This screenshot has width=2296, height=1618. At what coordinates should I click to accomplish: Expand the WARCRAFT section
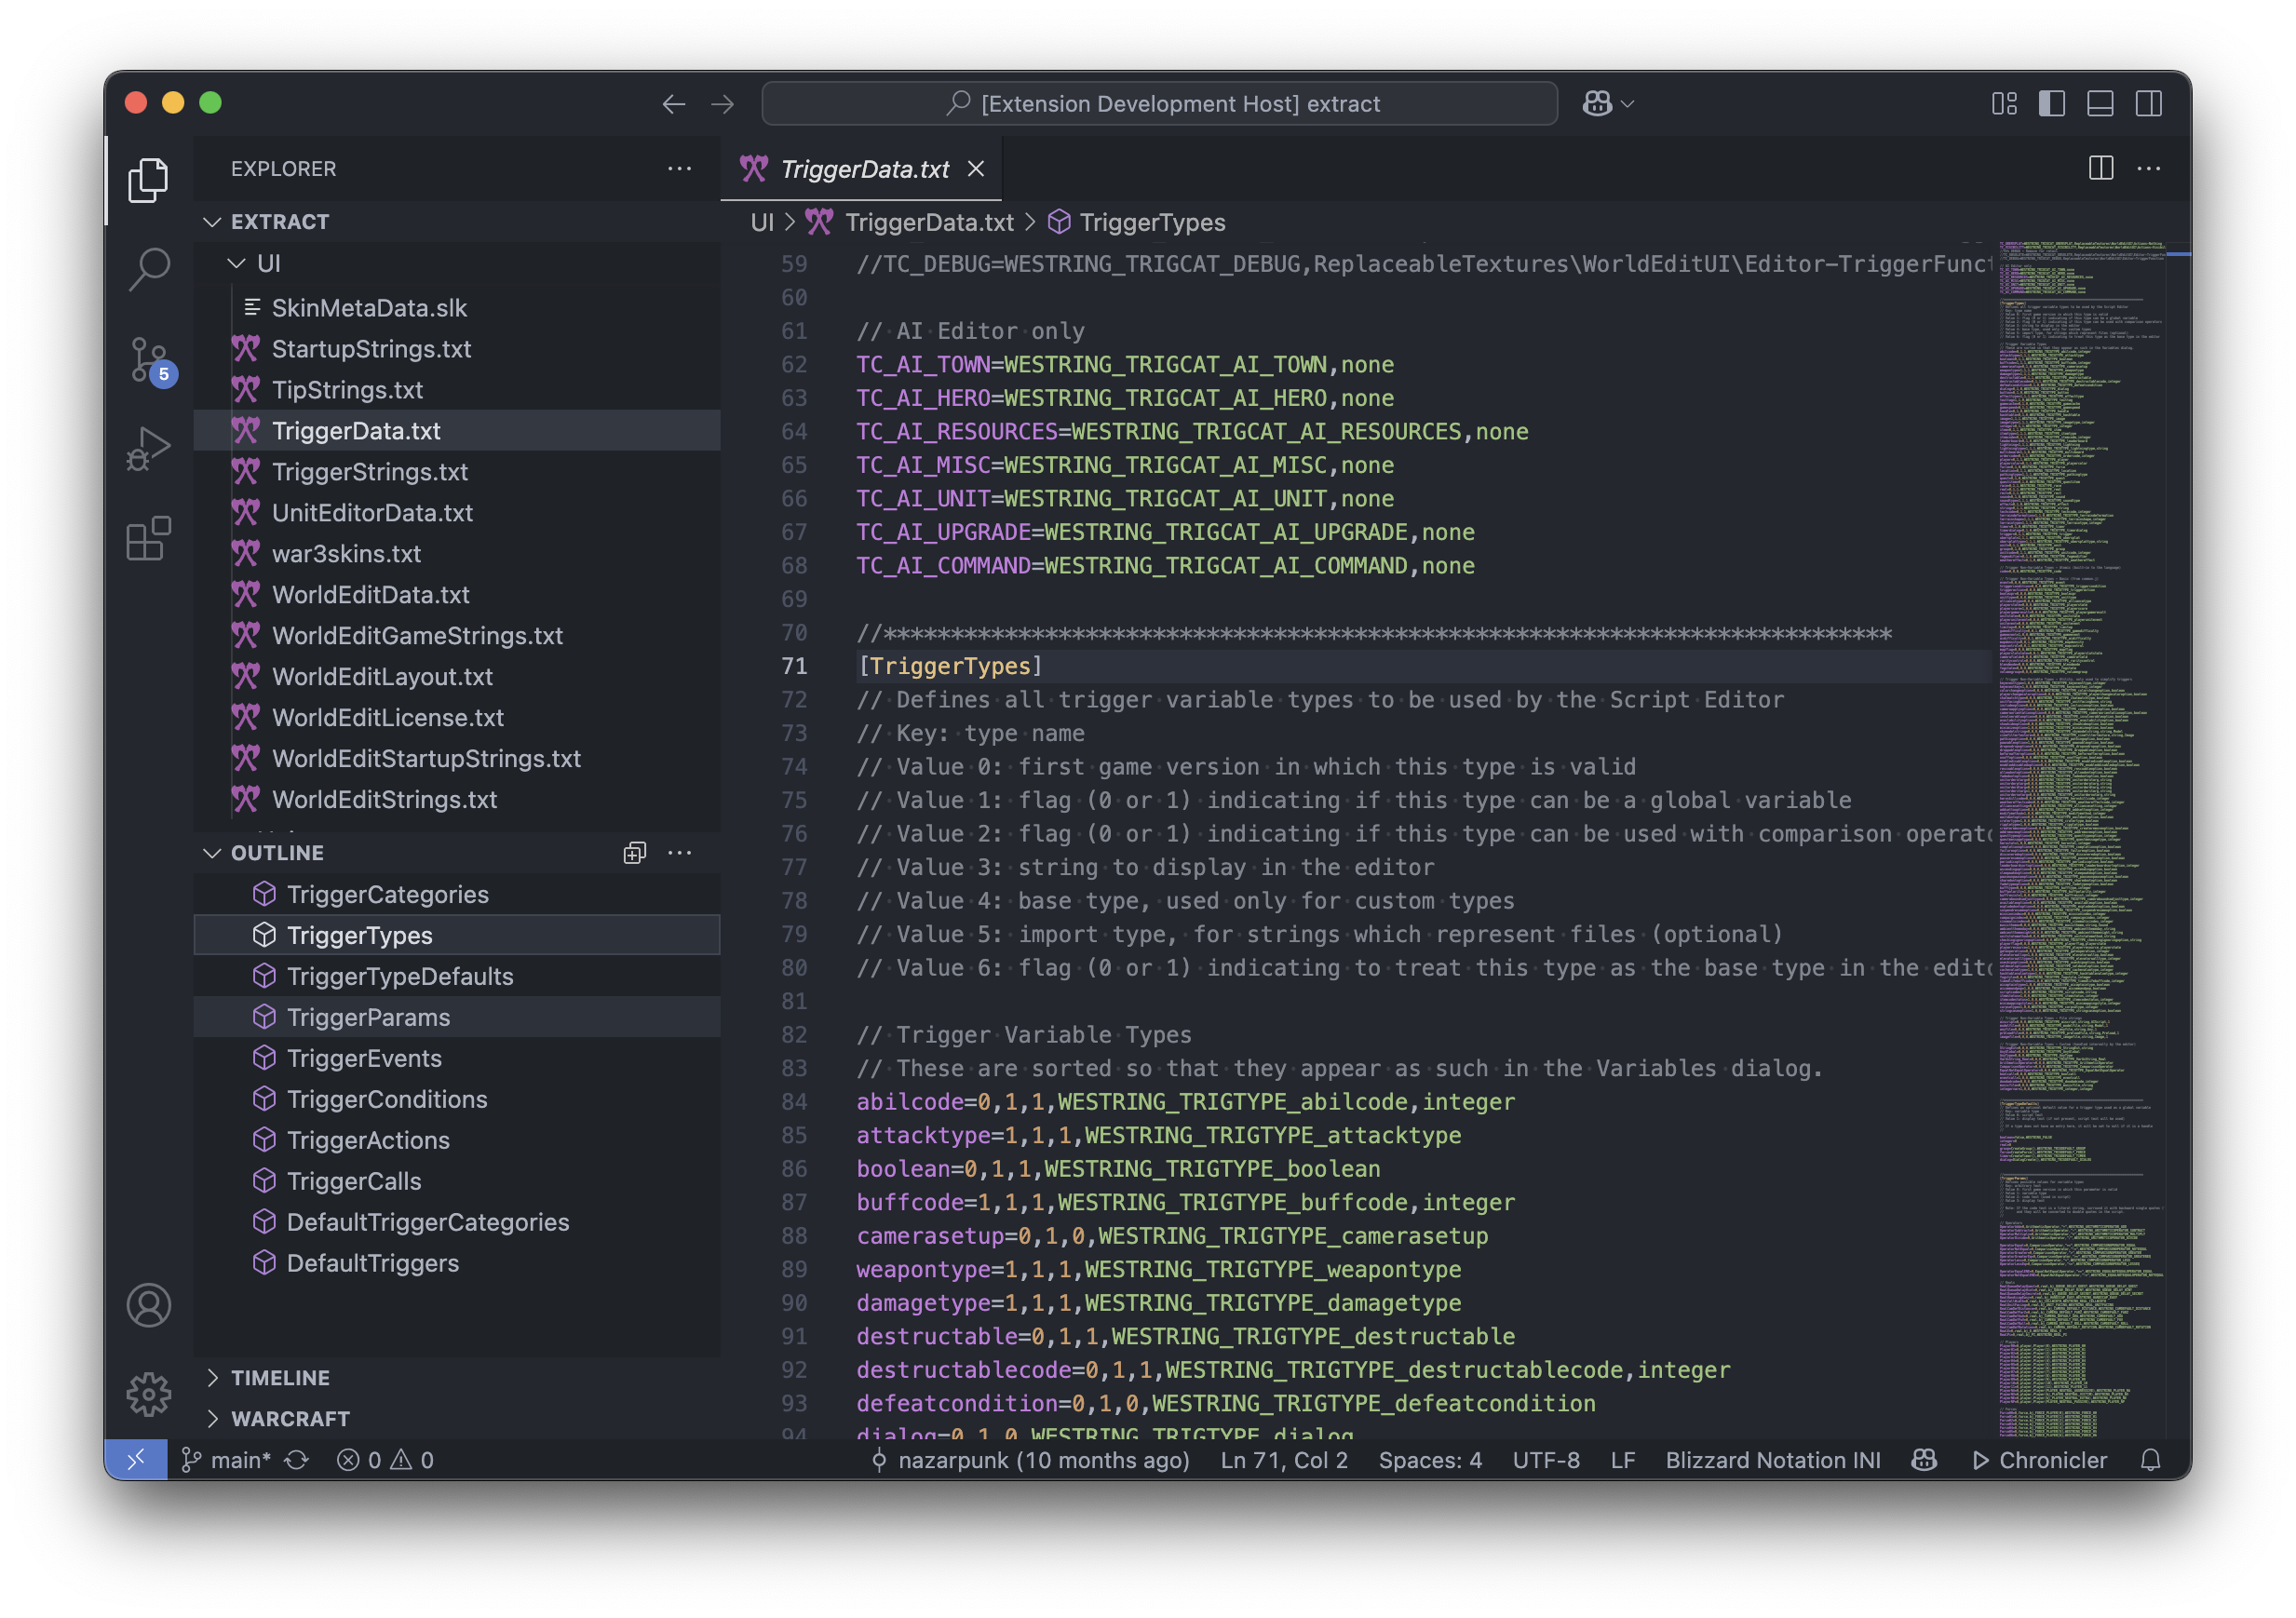290,1418
